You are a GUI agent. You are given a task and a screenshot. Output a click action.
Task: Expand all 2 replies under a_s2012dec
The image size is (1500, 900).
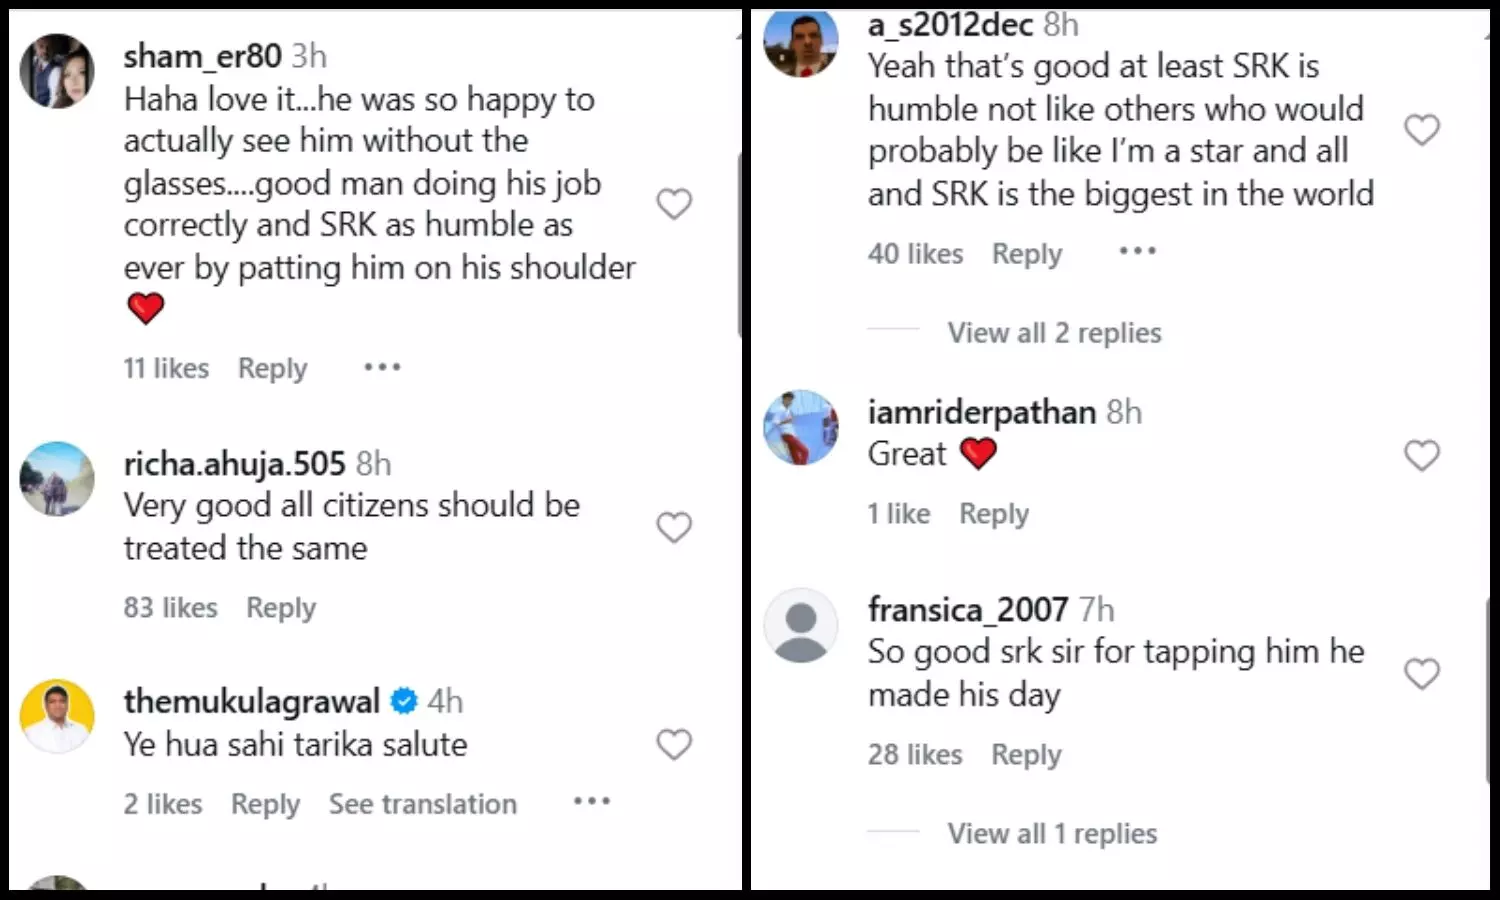tap(1054, 333)
